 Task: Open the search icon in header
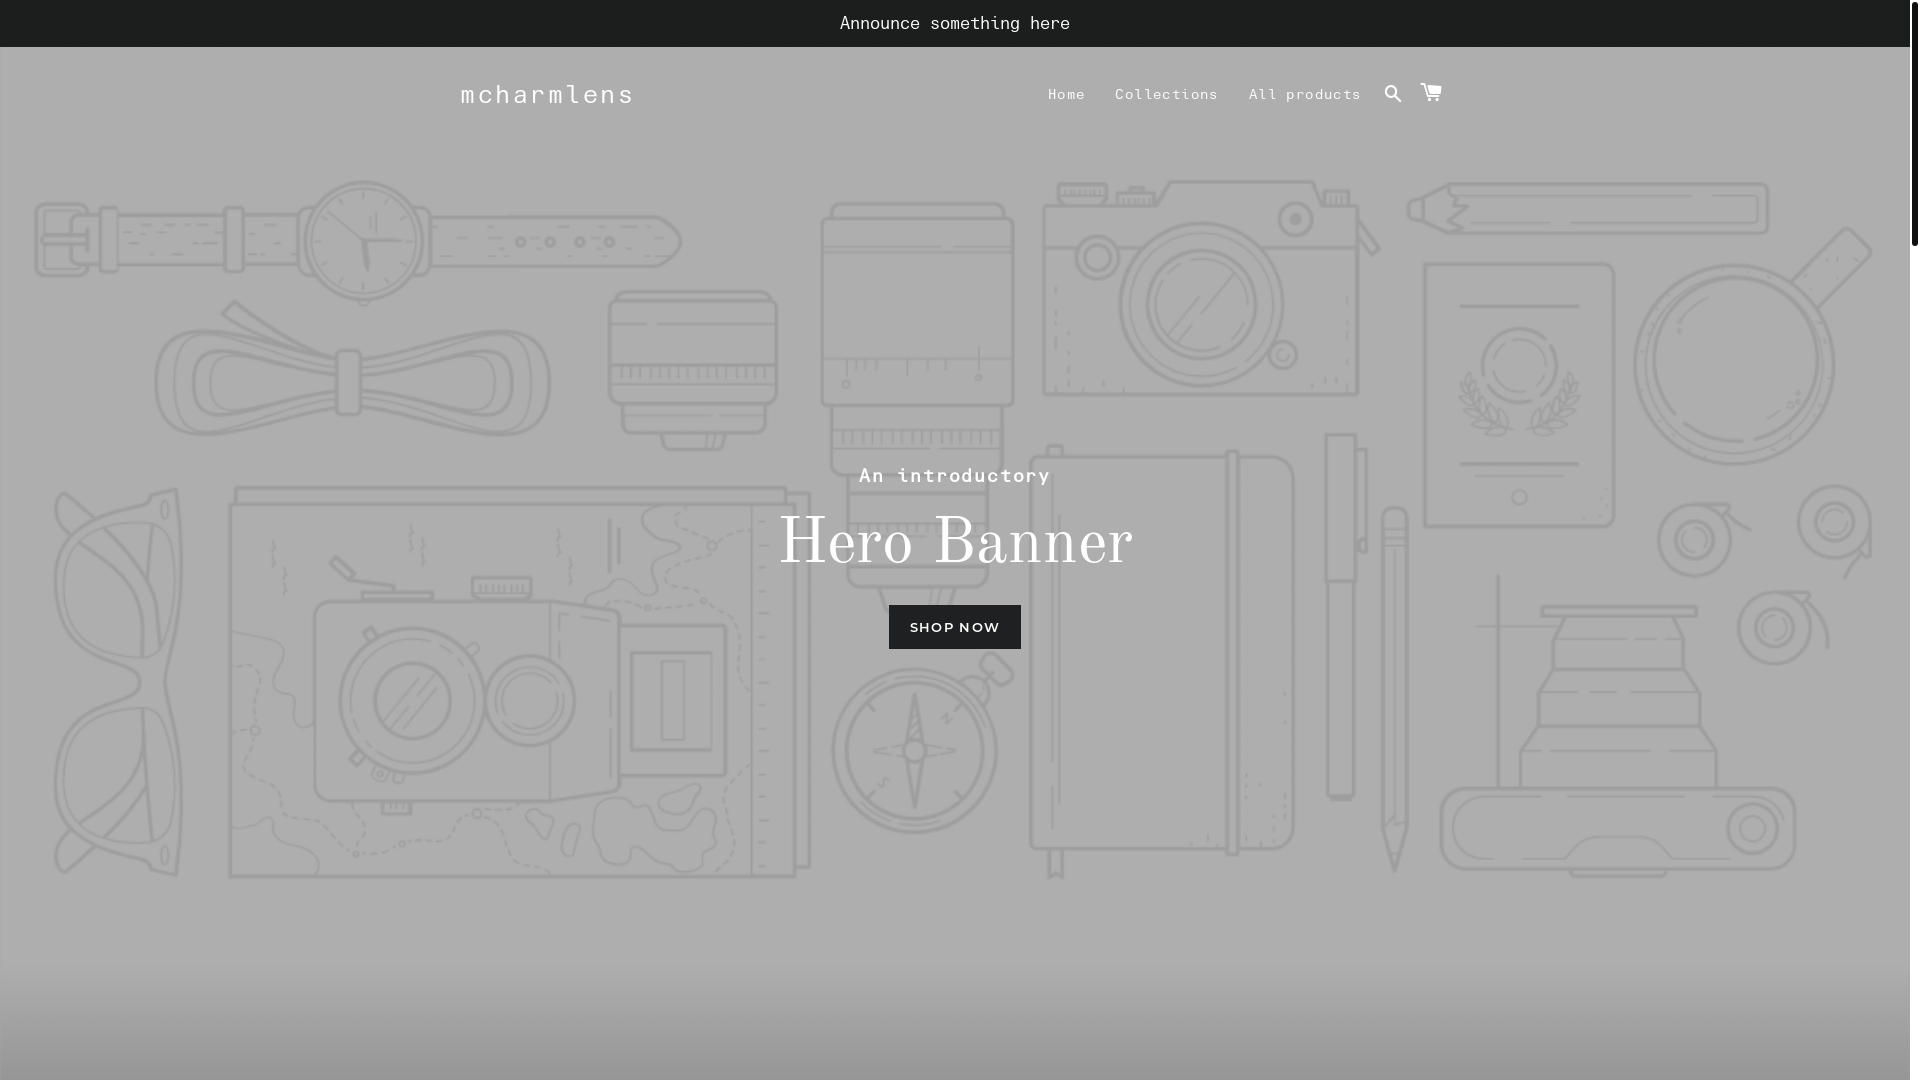(1393, 93)
